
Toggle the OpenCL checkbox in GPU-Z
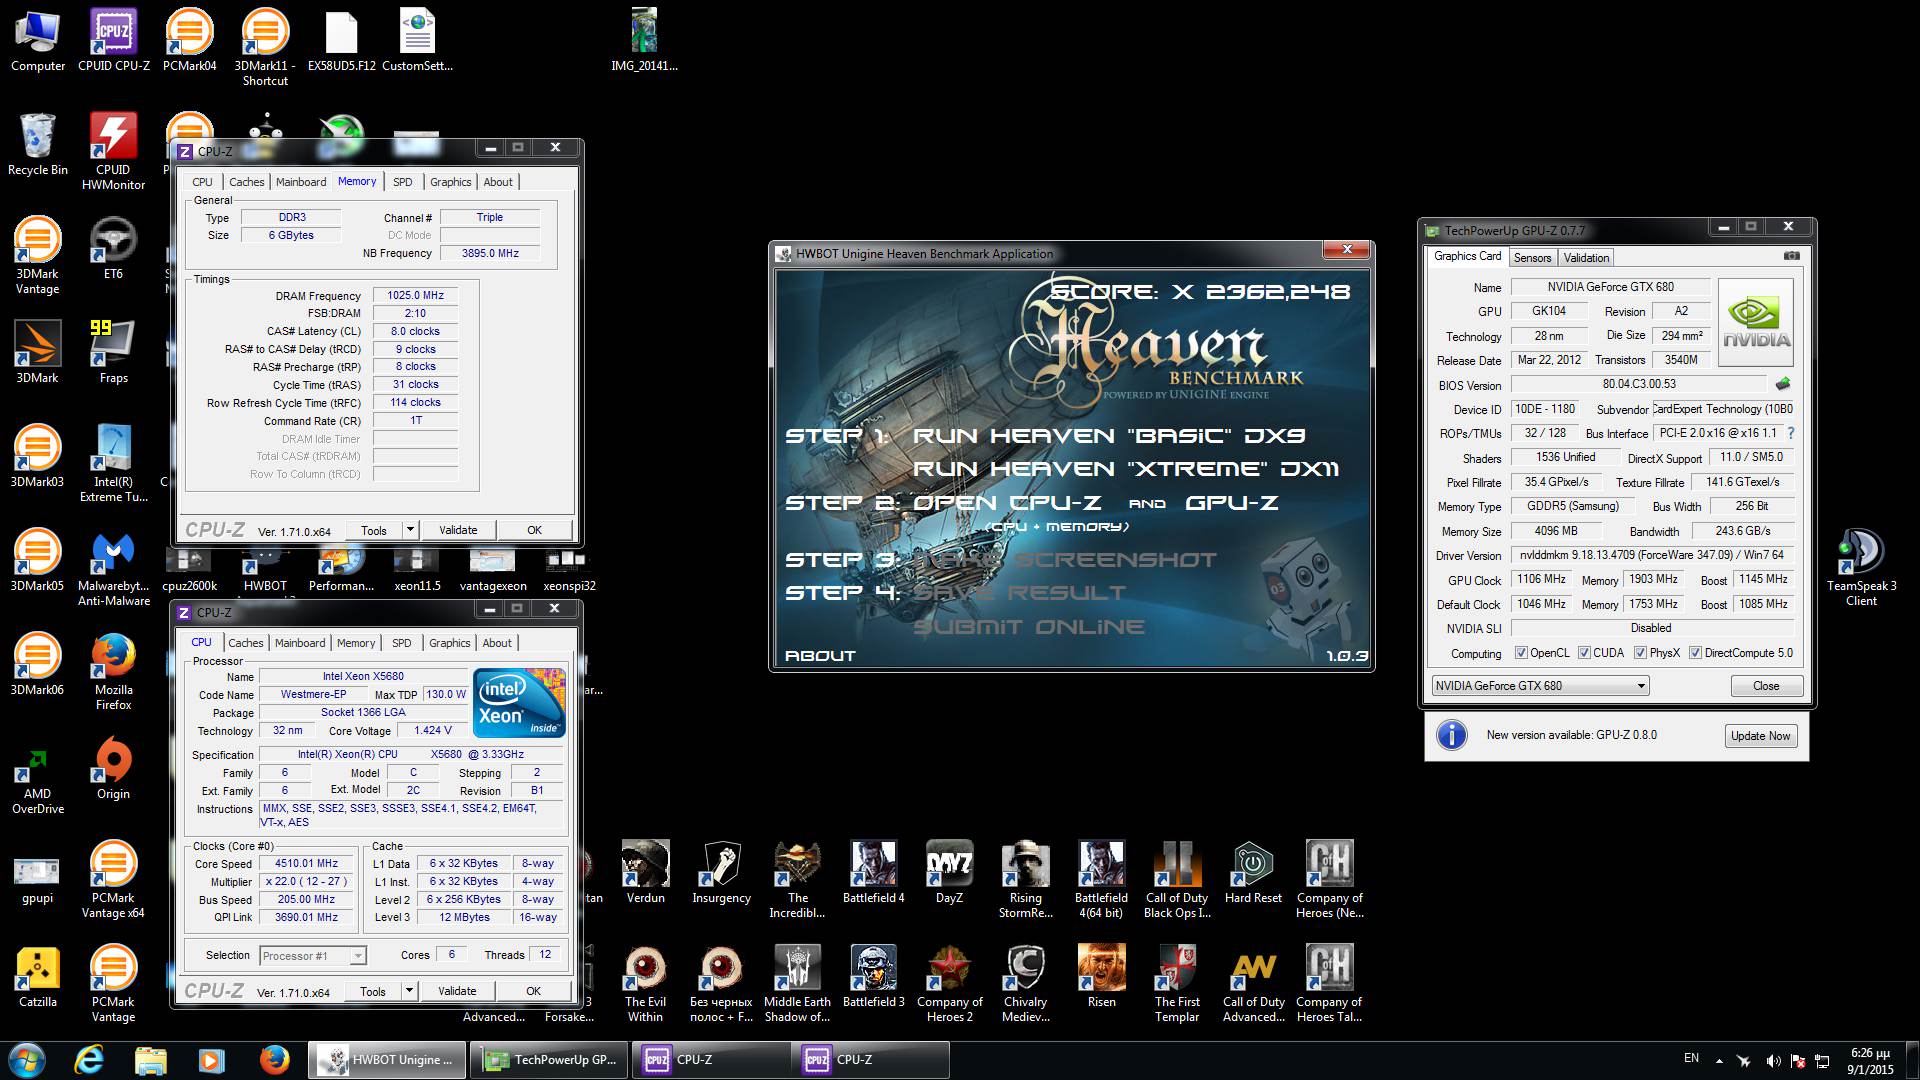click(1521, 653)
